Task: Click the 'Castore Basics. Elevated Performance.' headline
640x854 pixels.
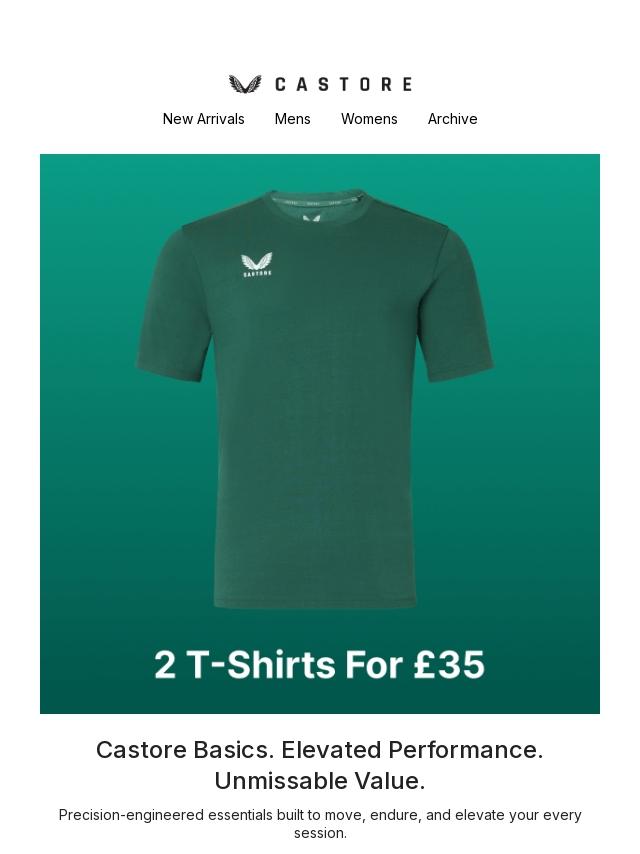Action: click(x=320, y=750)
